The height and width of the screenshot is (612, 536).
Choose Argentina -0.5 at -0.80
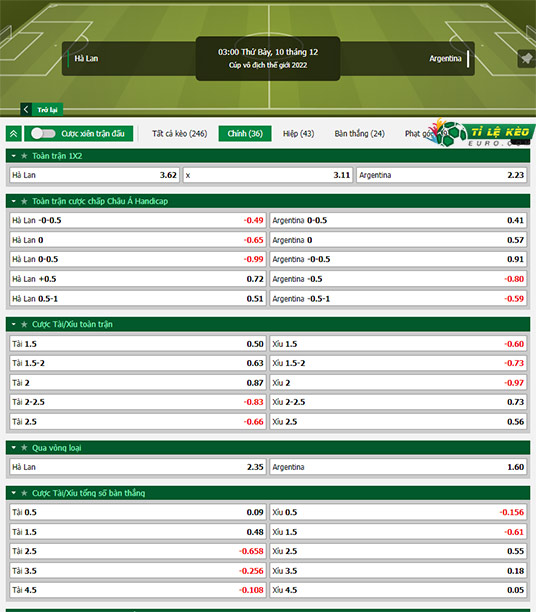(398, 279)
